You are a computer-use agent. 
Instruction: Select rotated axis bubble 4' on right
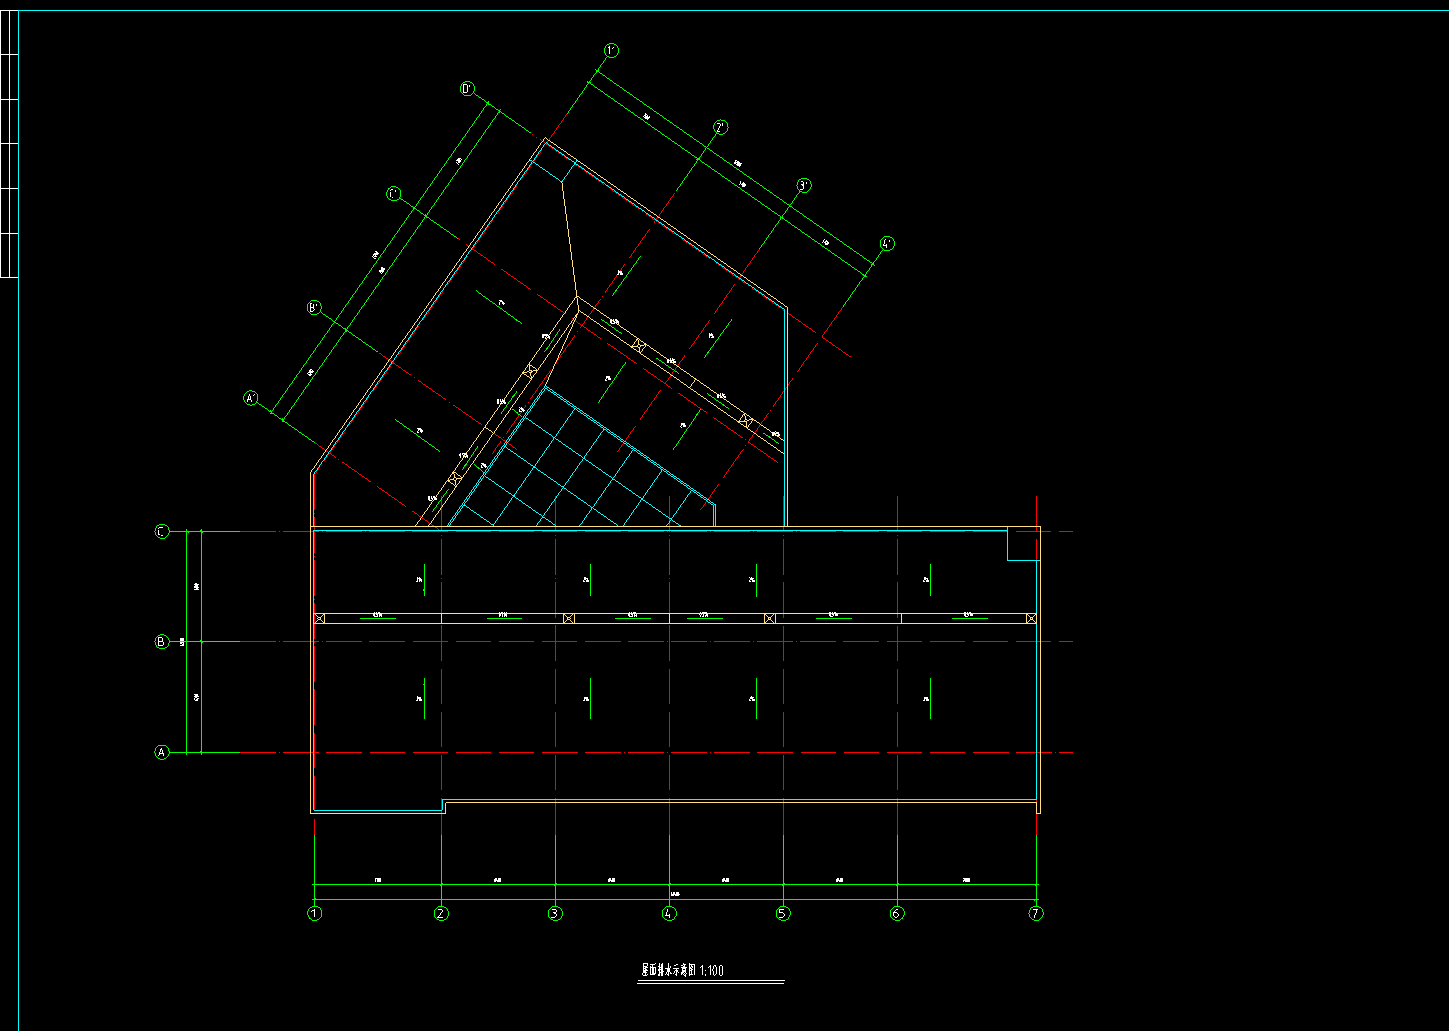click(887, 244)
